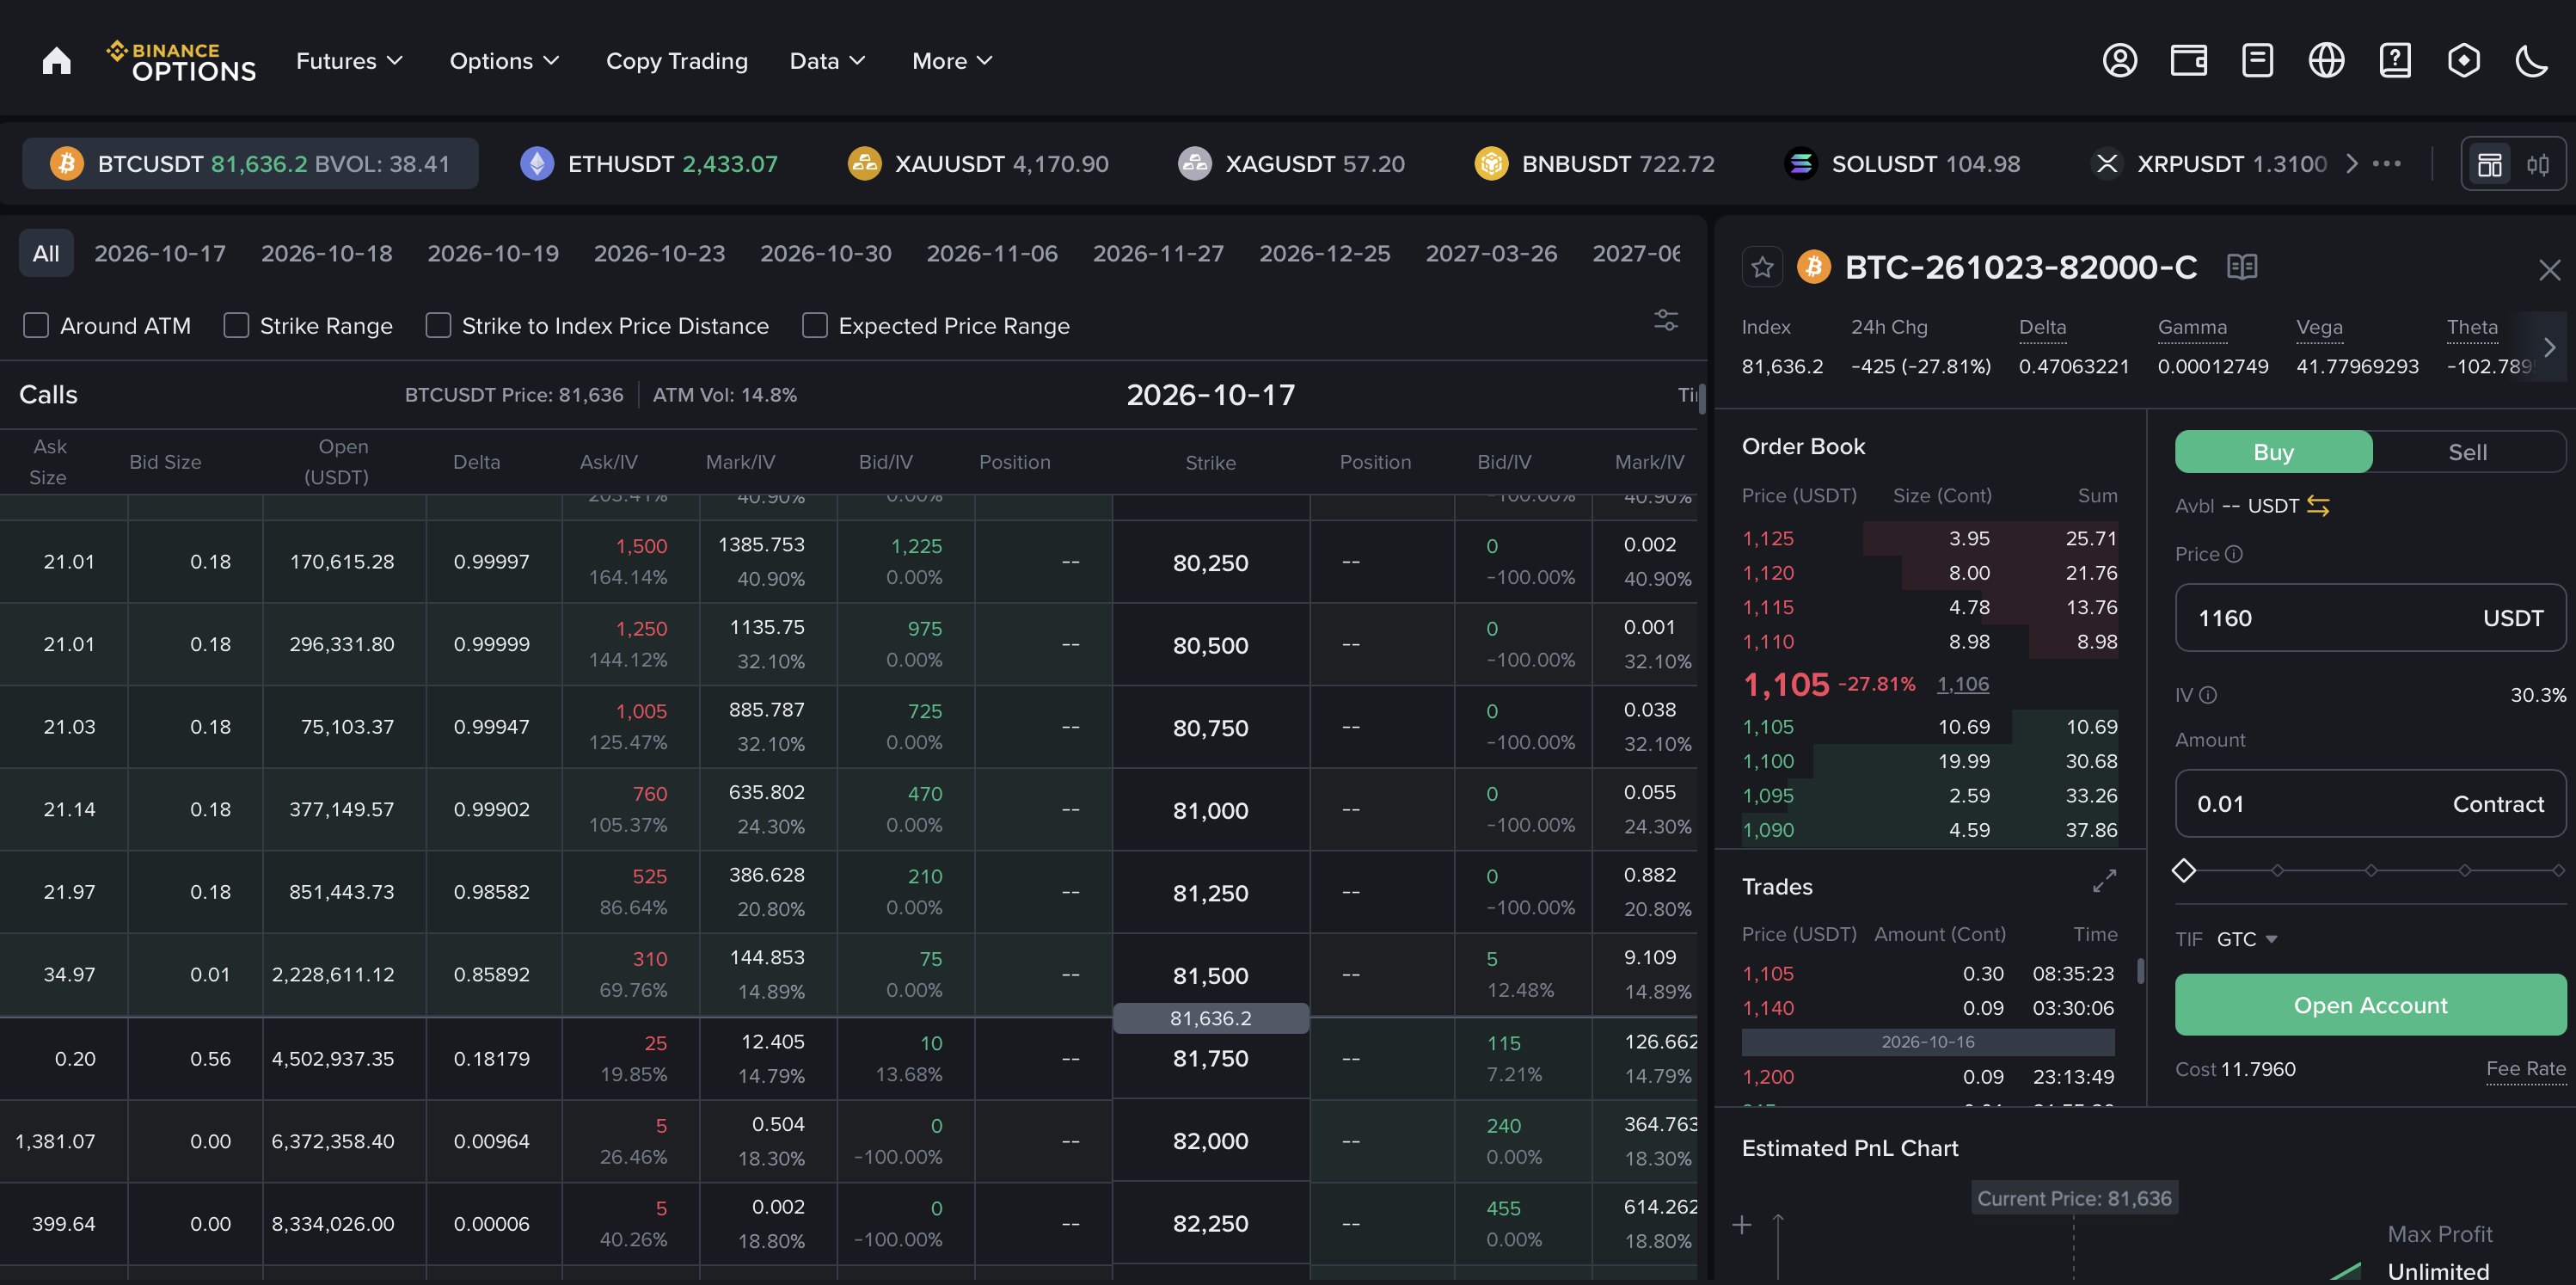Open the orders document icon
2576x1285 pixels.
(x=2257, y=61)
